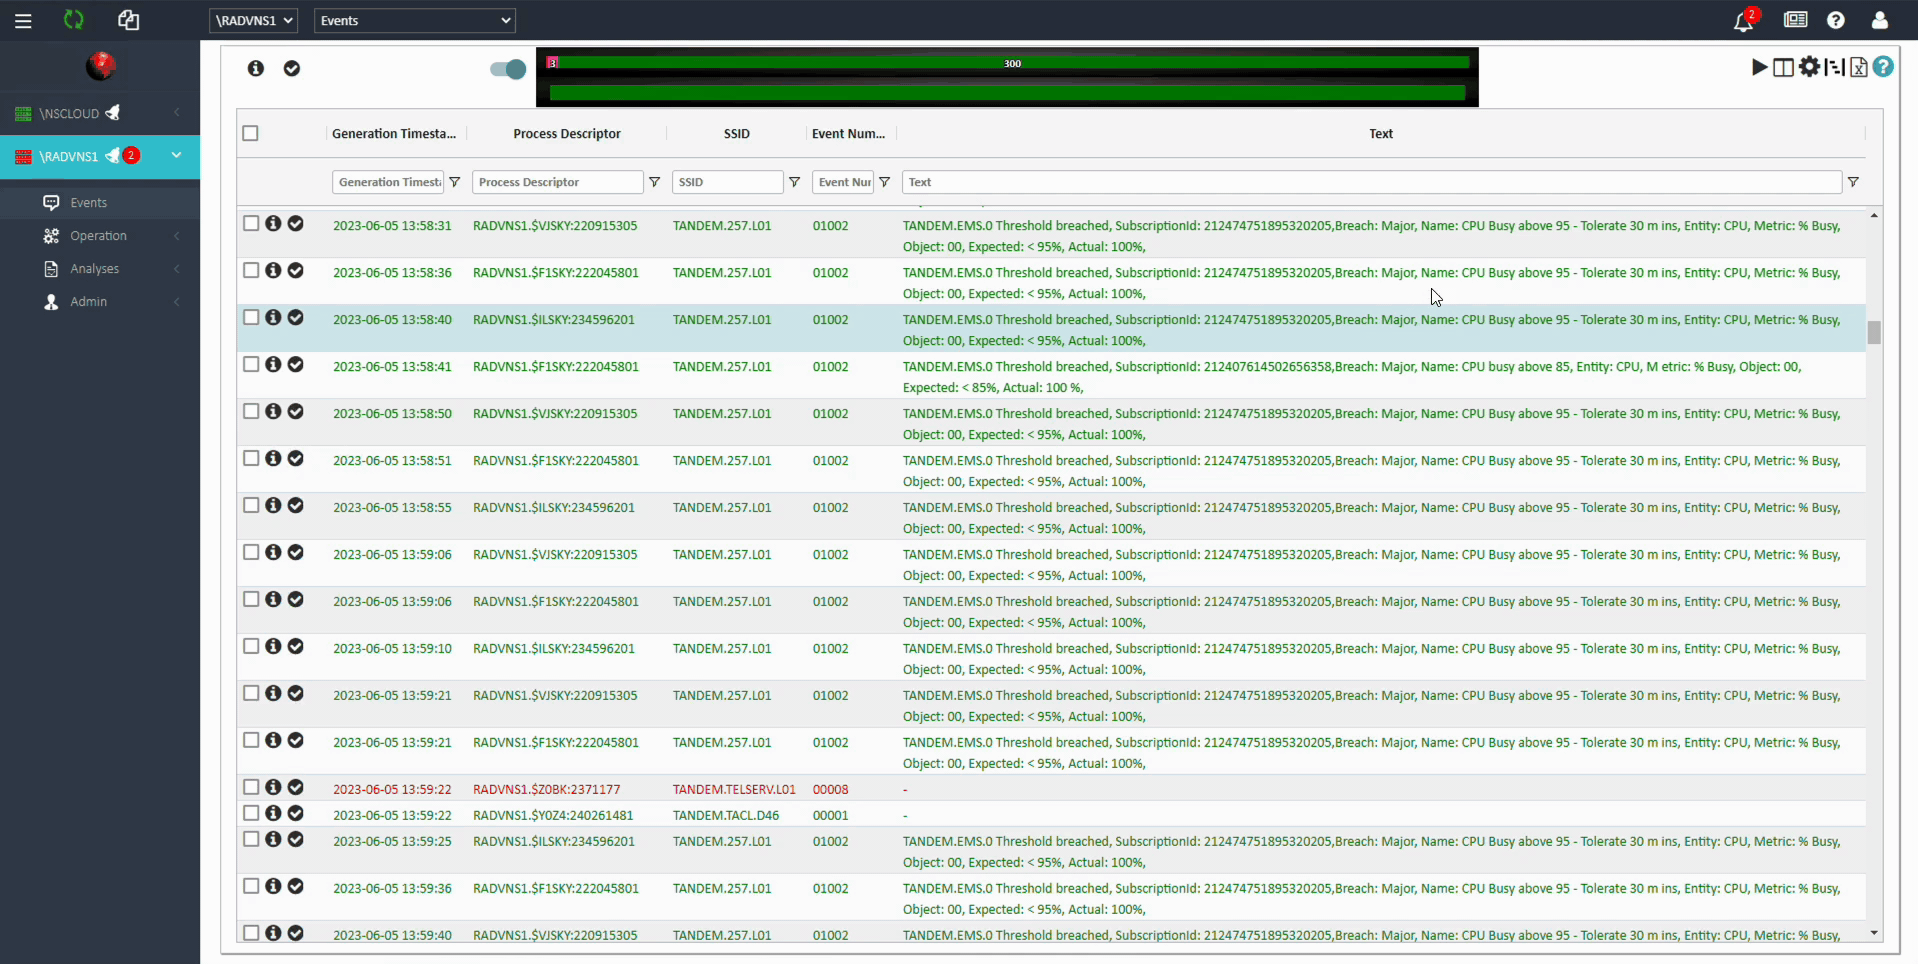Click the green refresh icon in the top bar

74,20
